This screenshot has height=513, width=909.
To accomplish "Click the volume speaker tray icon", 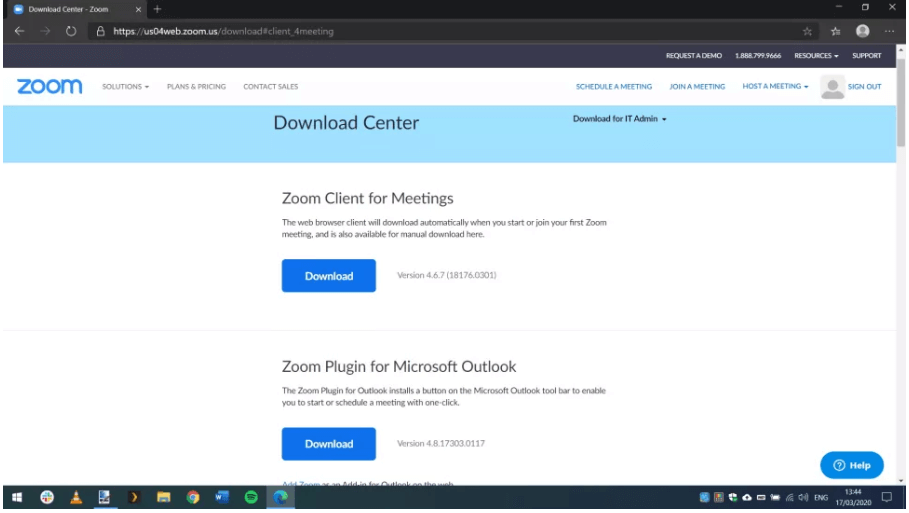I will pyautogui.click(x=803, y=497).
